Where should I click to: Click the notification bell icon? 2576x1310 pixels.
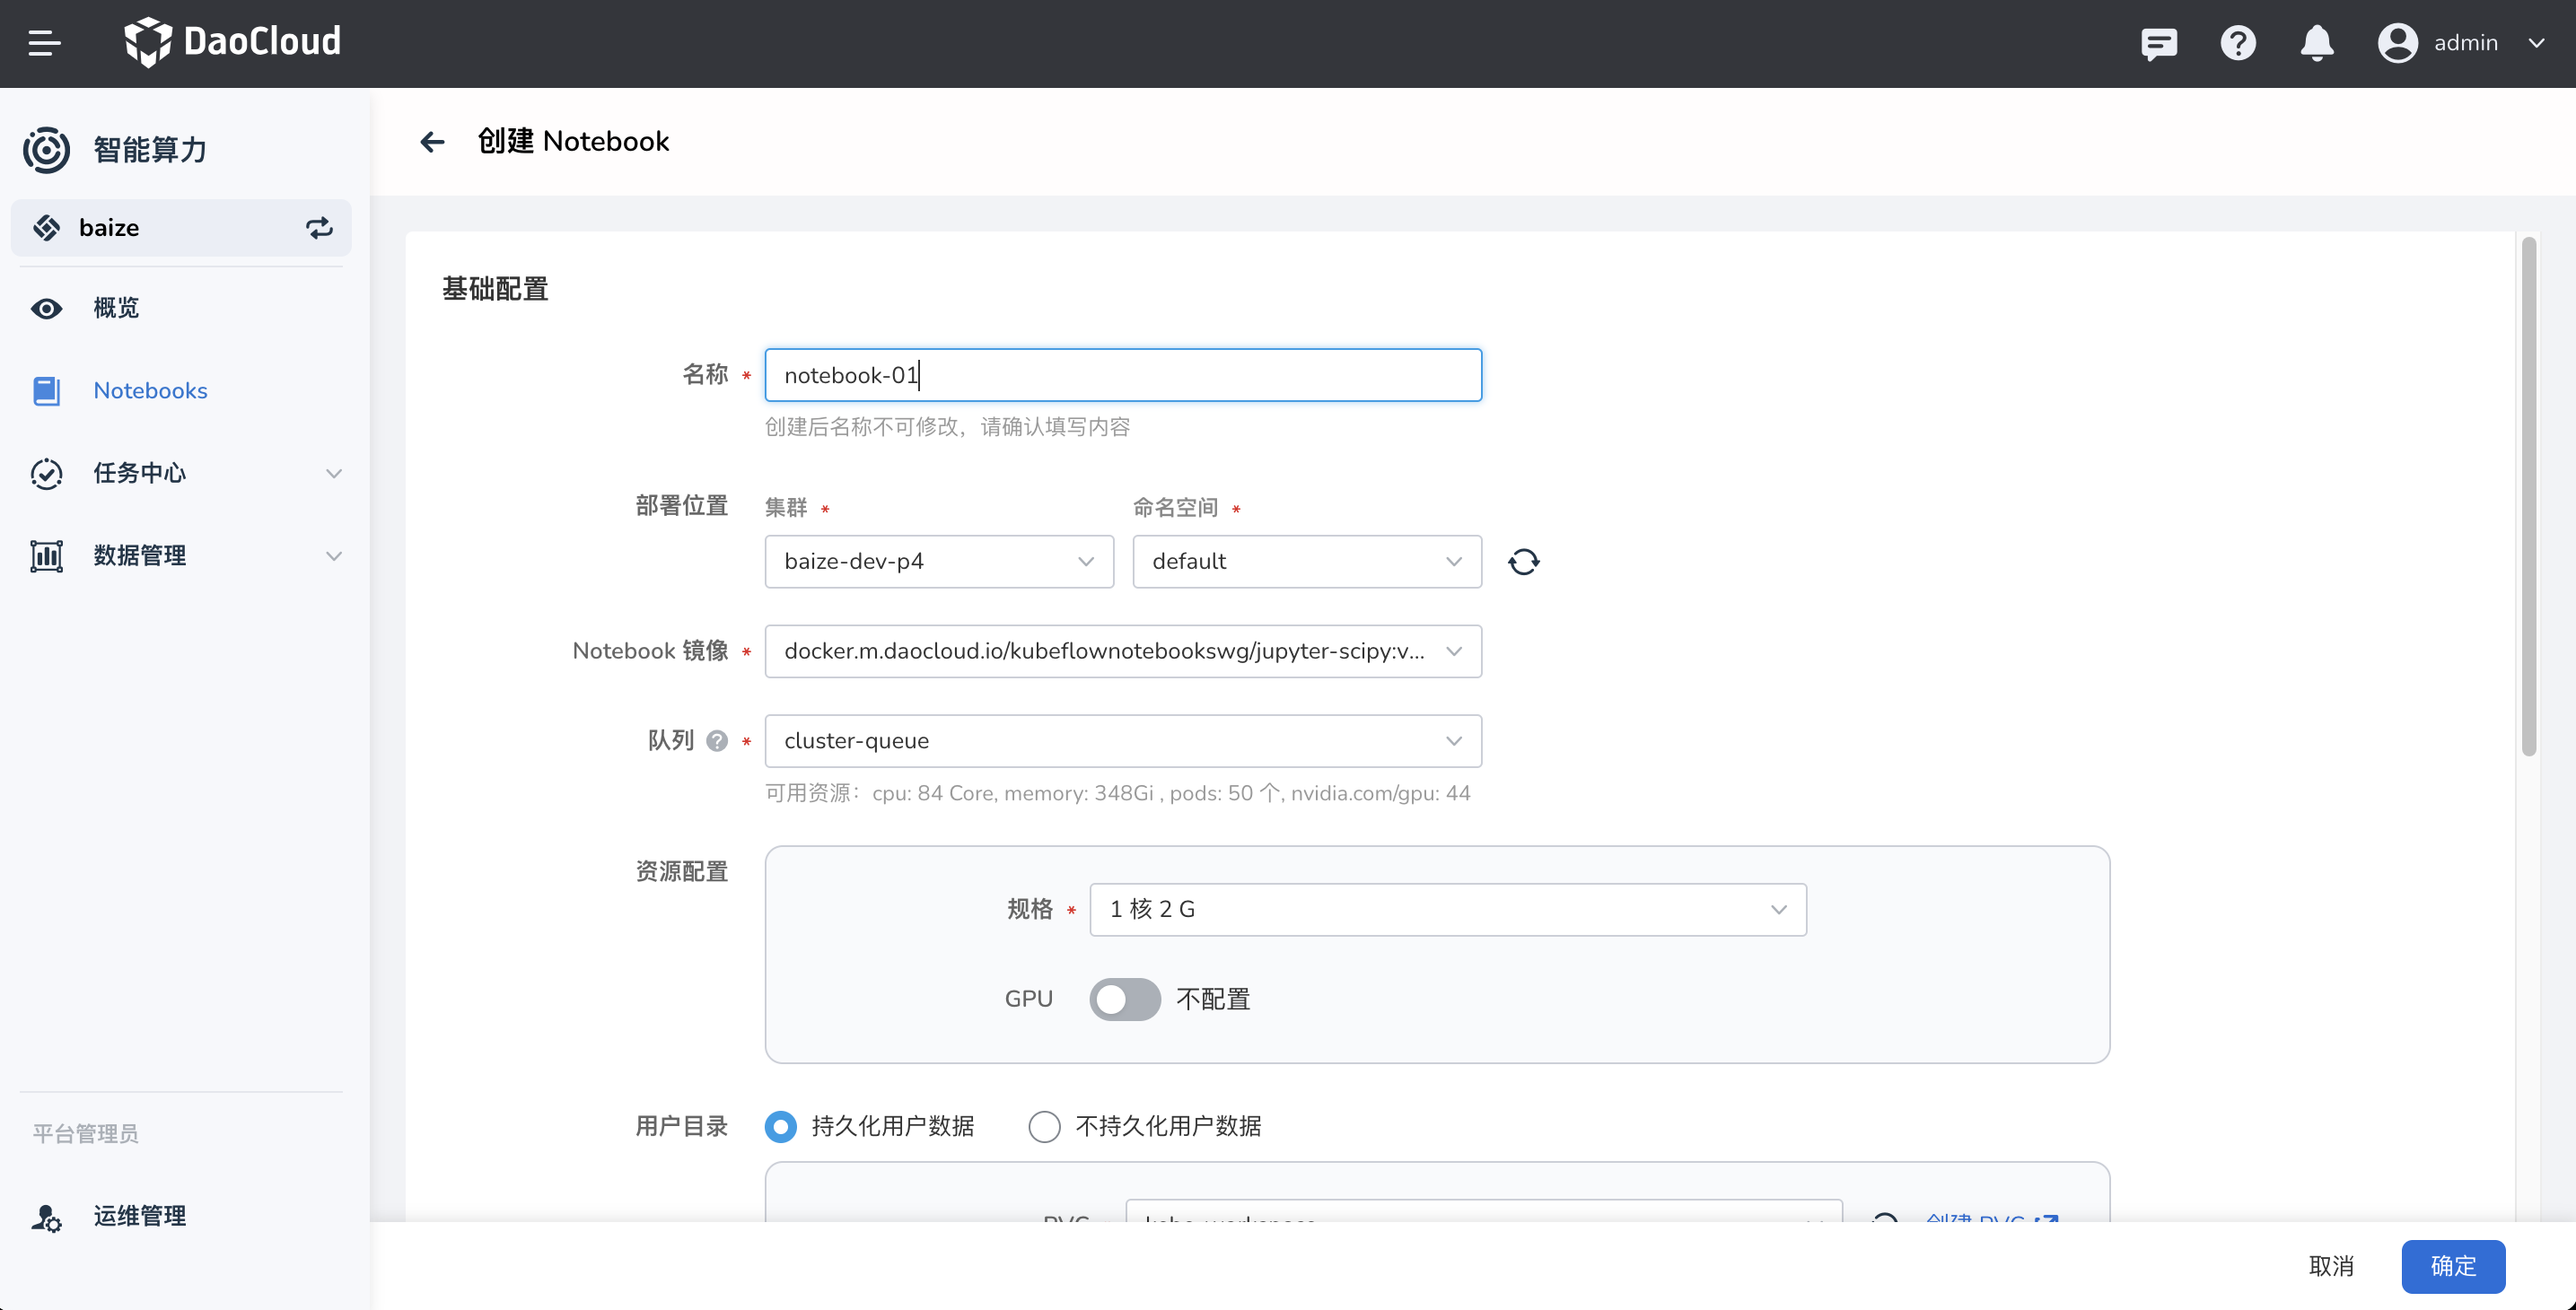tap(2318, 43)
